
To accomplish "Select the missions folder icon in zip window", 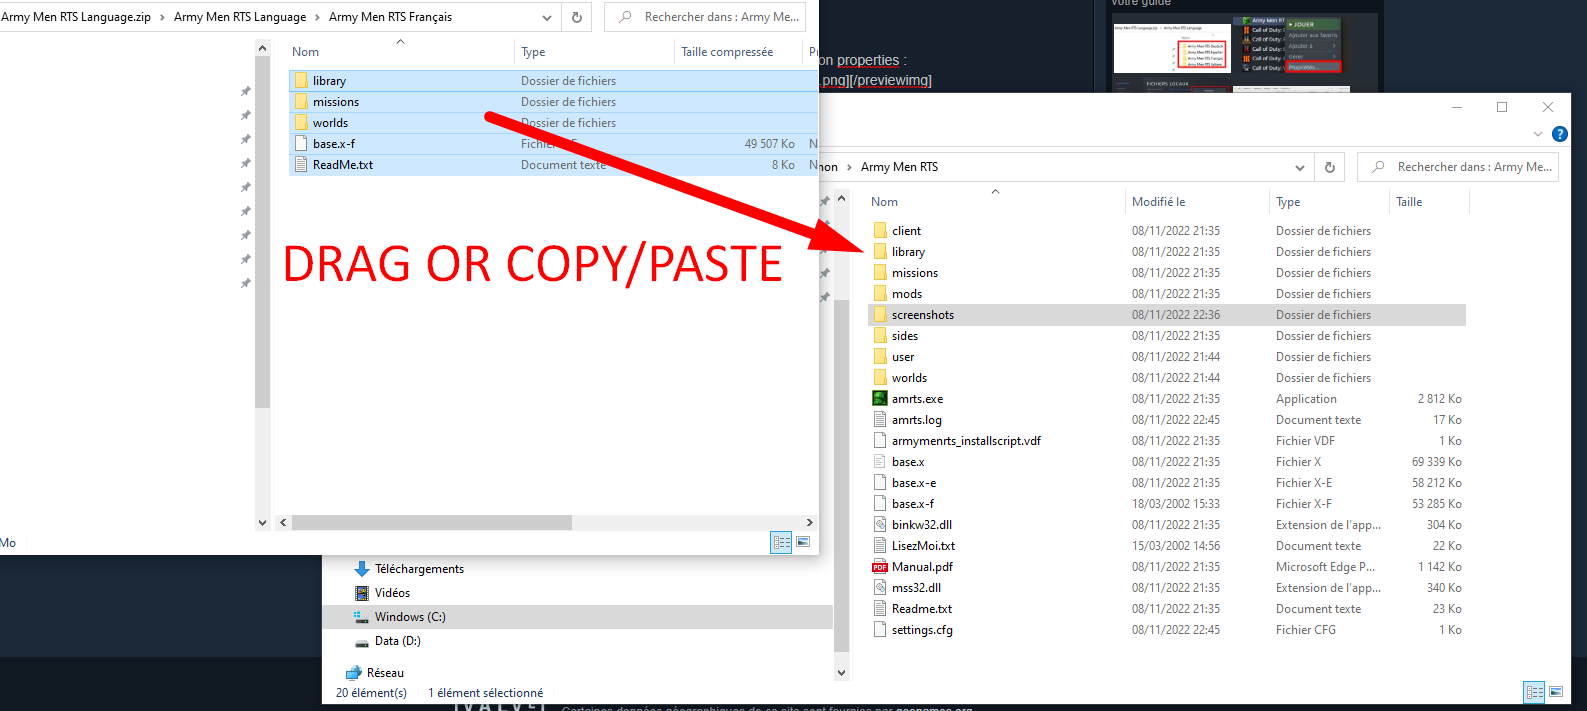I will (301, 101).
